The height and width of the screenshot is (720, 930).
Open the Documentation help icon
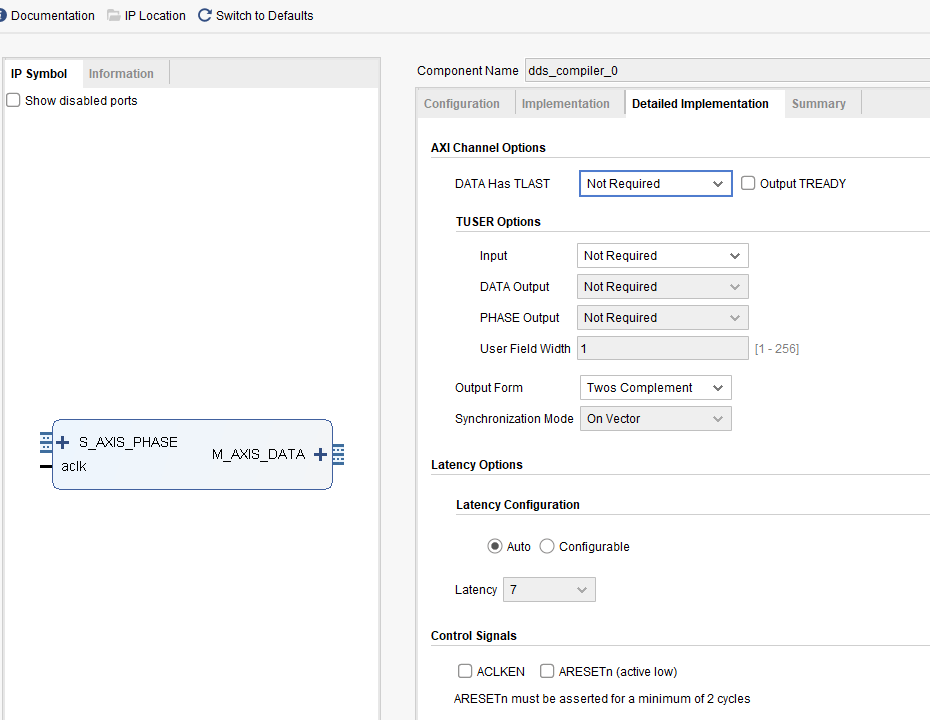(x=3, y=15)
